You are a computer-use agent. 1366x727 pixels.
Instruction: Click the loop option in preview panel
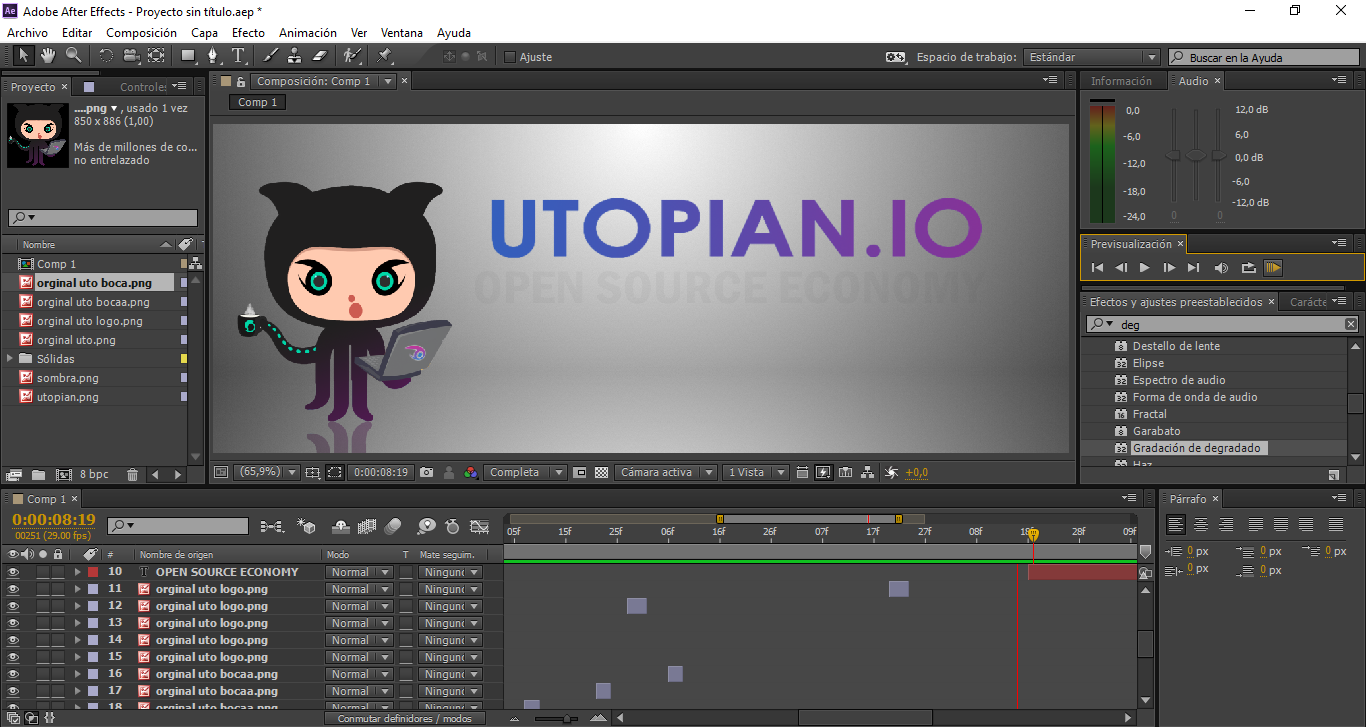[x=1248, y=267]
